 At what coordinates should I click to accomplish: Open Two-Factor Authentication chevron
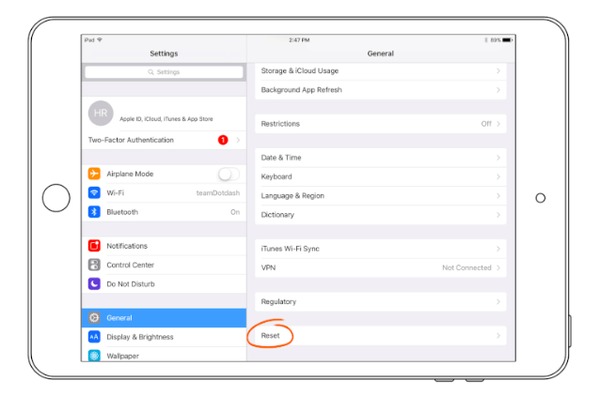(238, 140)
